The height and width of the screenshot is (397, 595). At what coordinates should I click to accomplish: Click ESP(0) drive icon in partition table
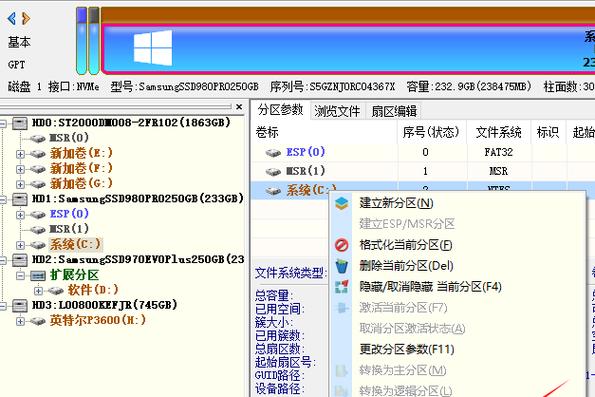coord(273,153)
